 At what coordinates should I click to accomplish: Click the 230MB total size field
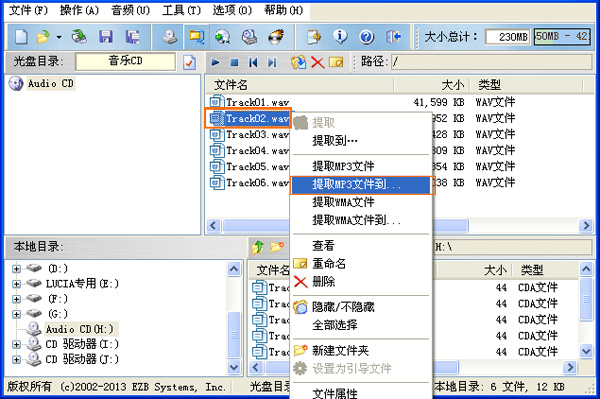pos(507,37)
